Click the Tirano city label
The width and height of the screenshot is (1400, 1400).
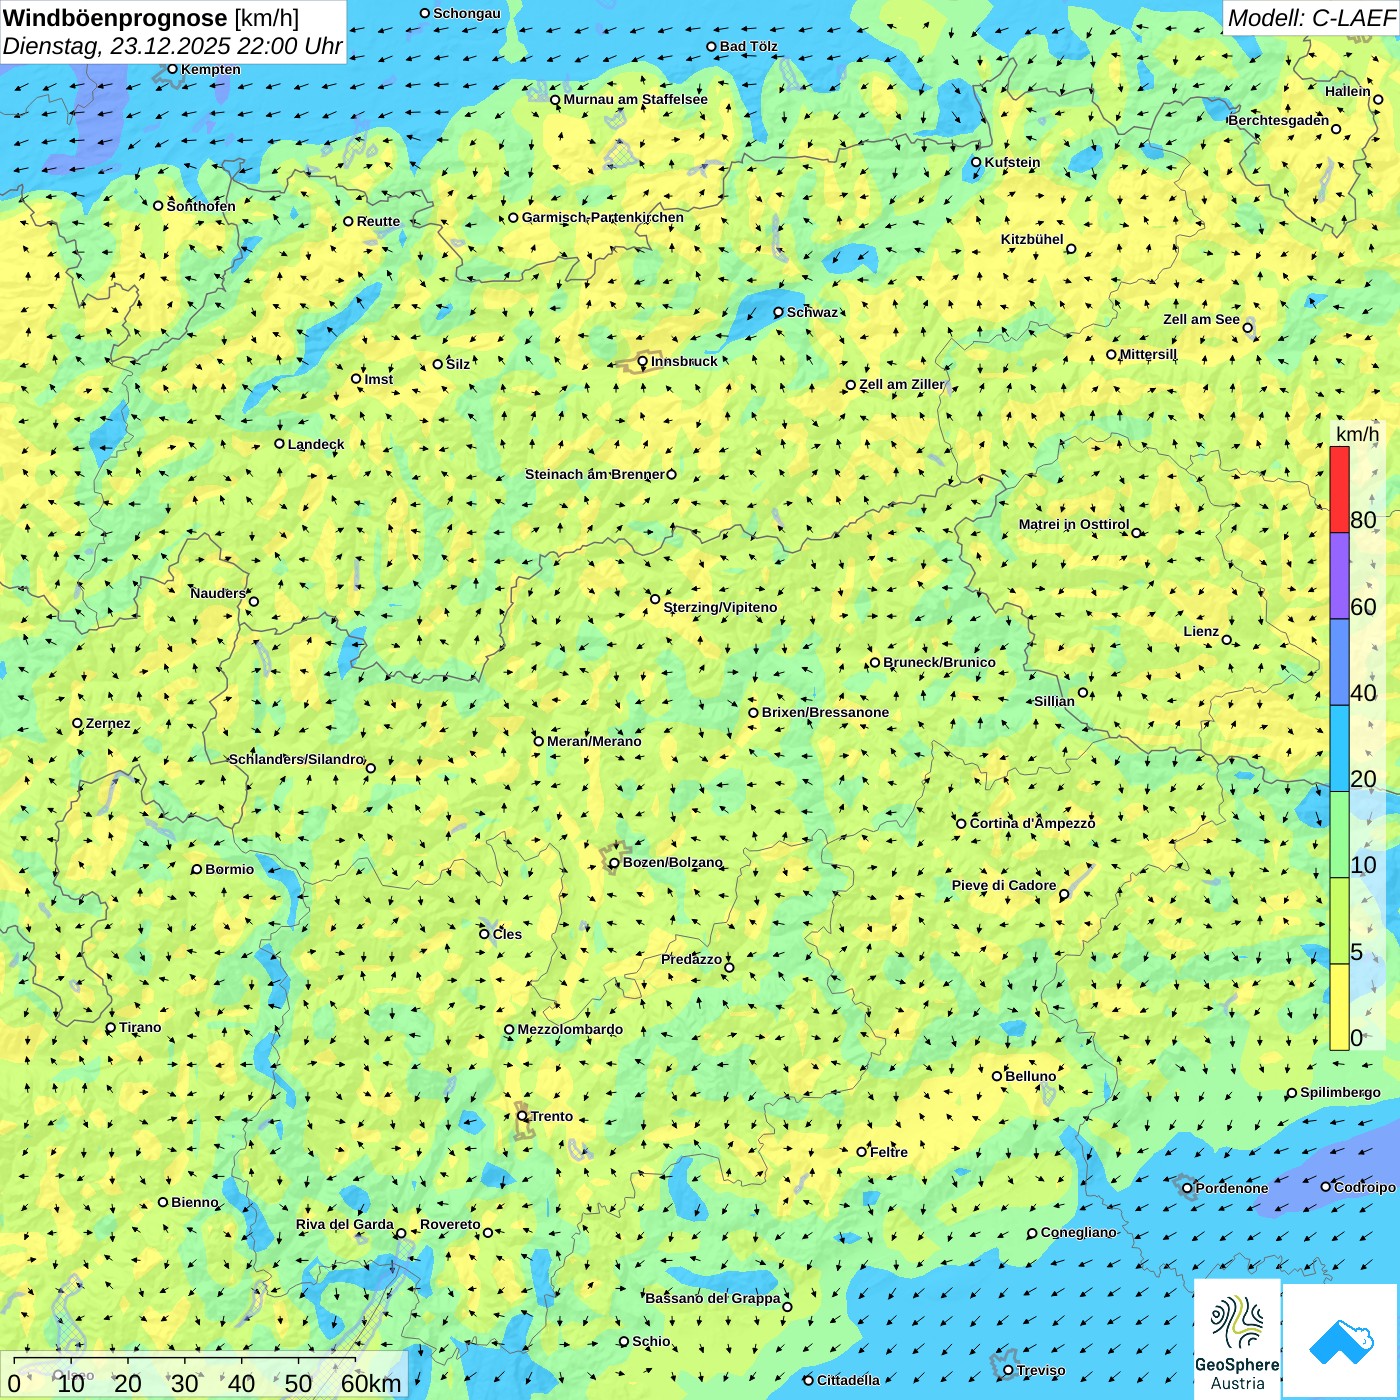coord(140,1027)
